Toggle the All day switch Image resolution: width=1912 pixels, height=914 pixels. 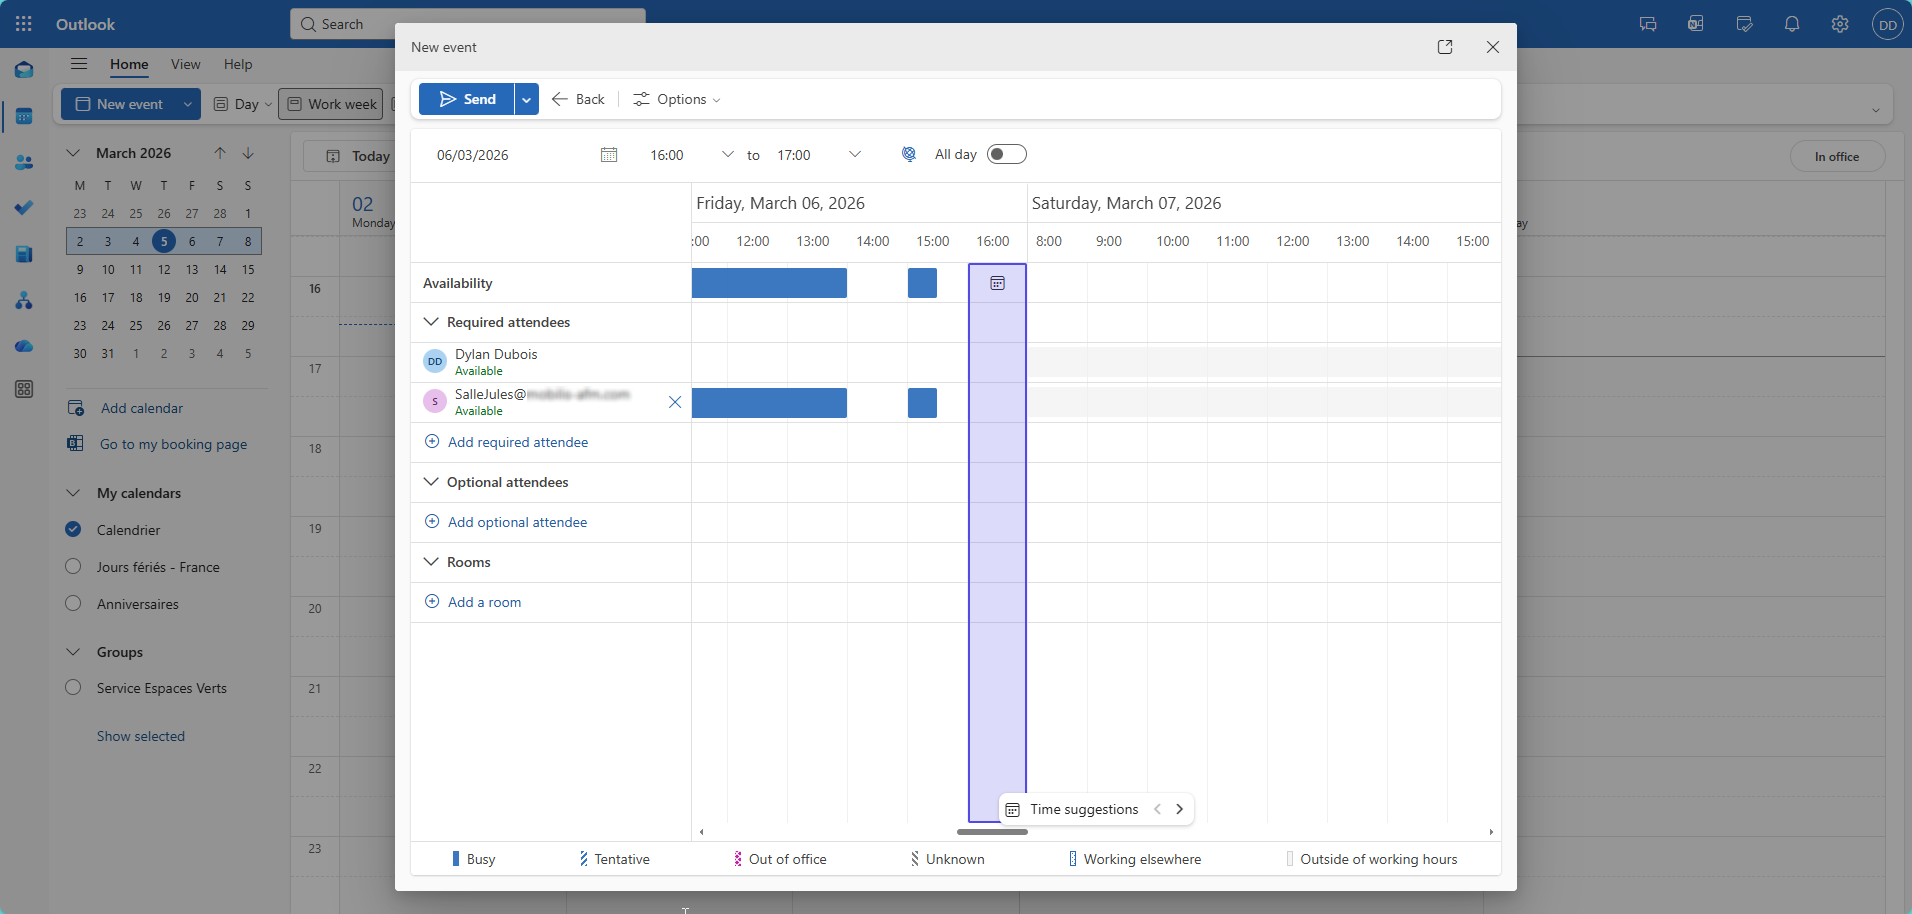(x=1006, y=154)
